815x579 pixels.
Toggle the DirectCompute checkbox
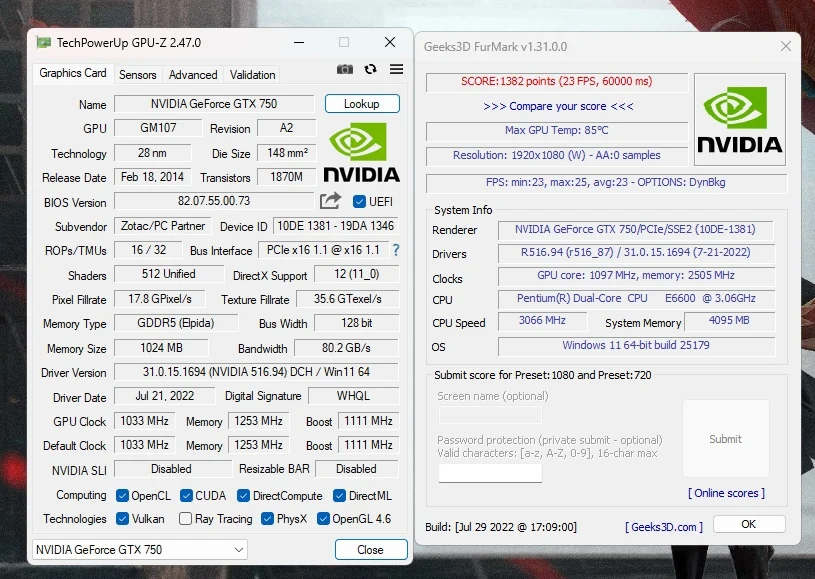243,496
